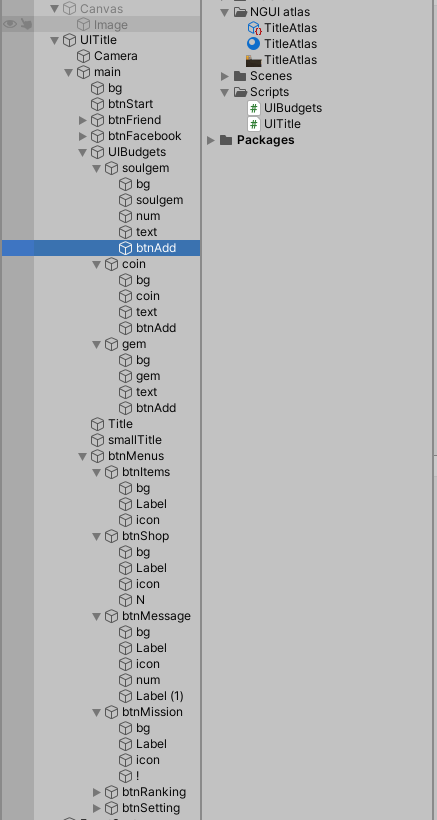Image resolution: width=437 pixels, height=820 pixels.
Task: Select text object under soulgem
Action: [146, 232]
